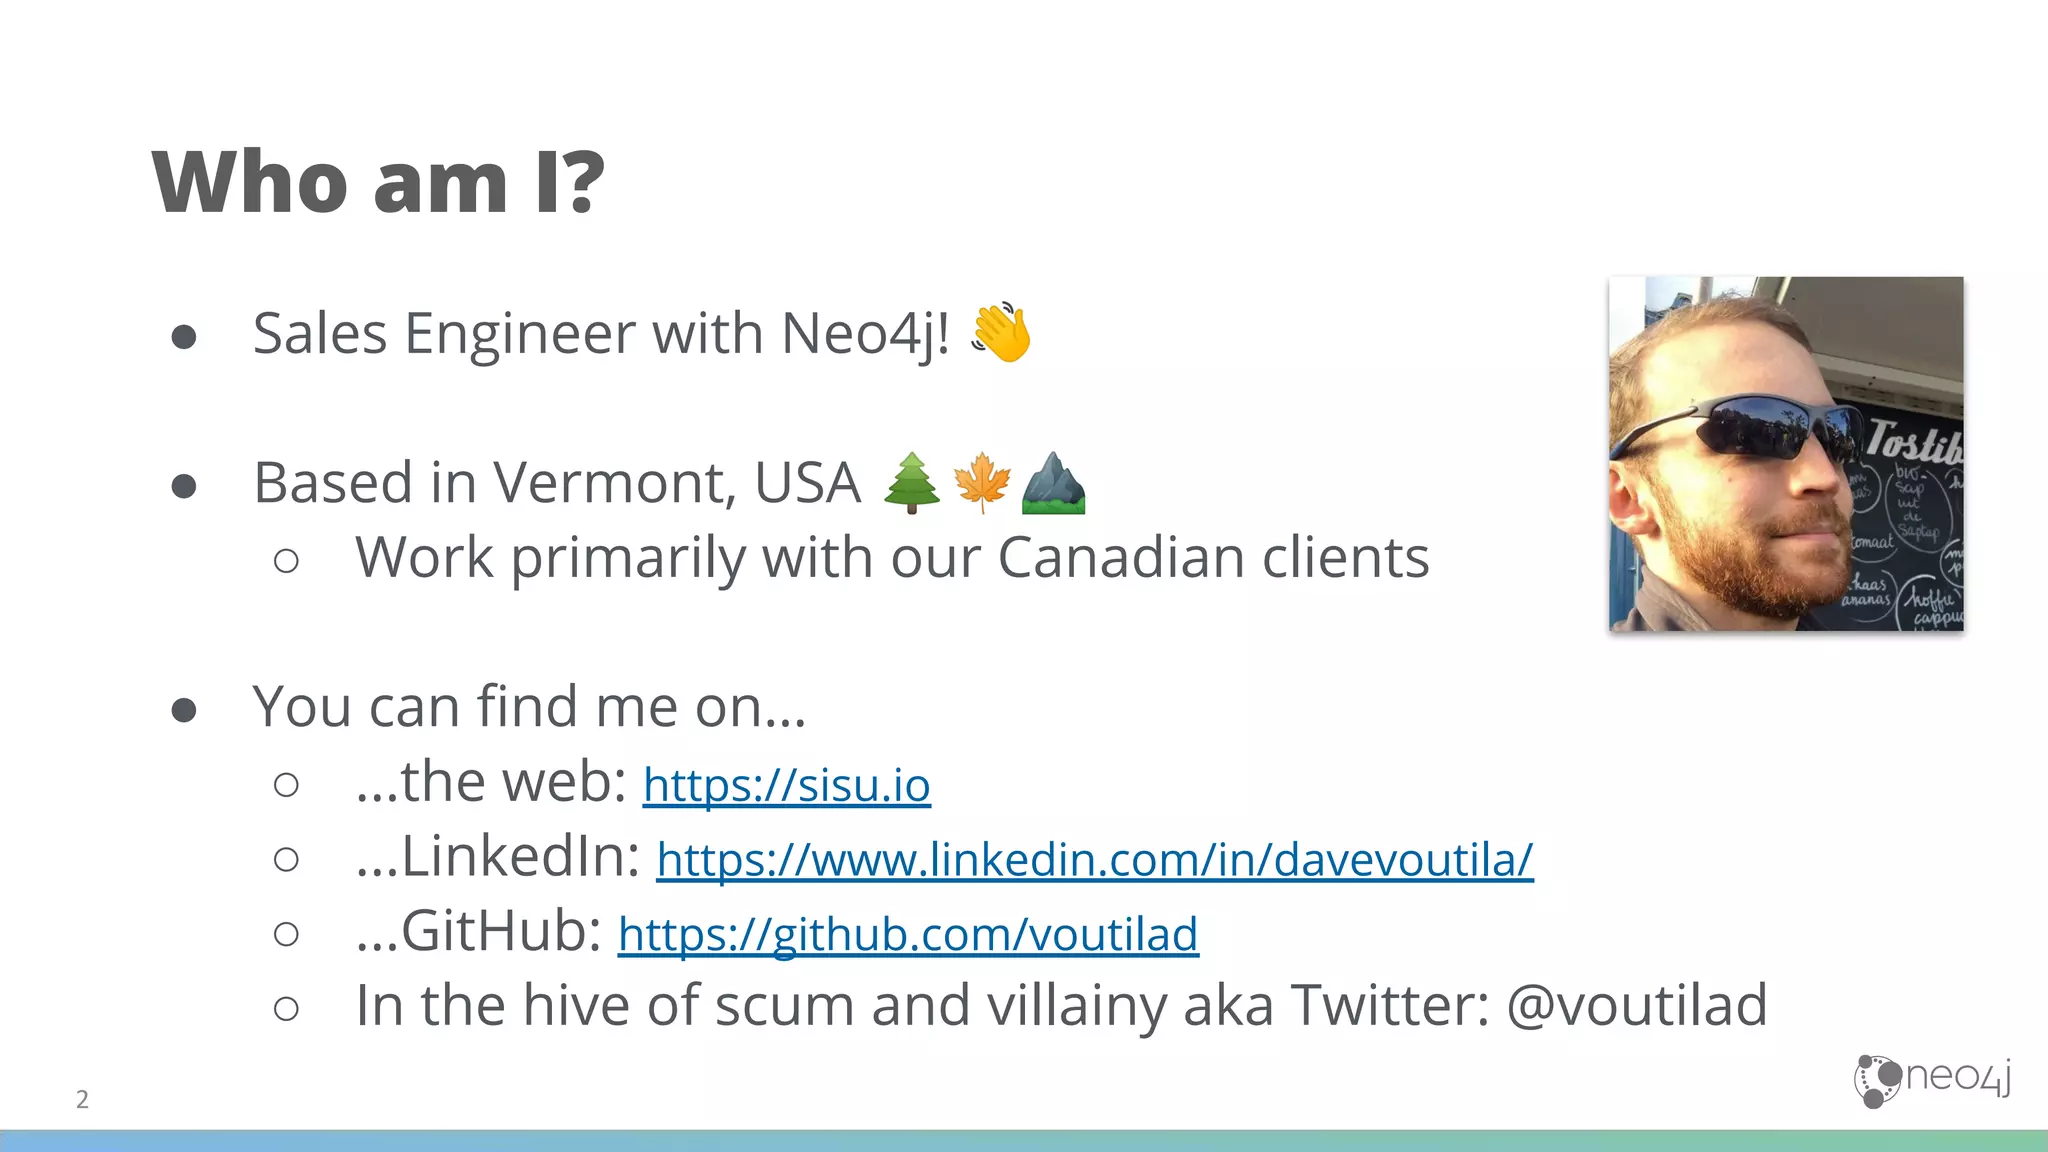Click 'You can find me on...' text
The height and width of the screenshot is (1152, 2048).
pyautogui.click(x=528, y=707)
